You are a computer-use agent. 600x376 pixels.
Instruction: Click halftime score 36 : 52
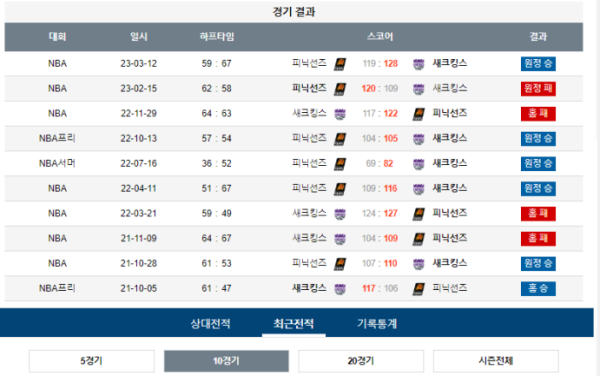tap(217, 163)
